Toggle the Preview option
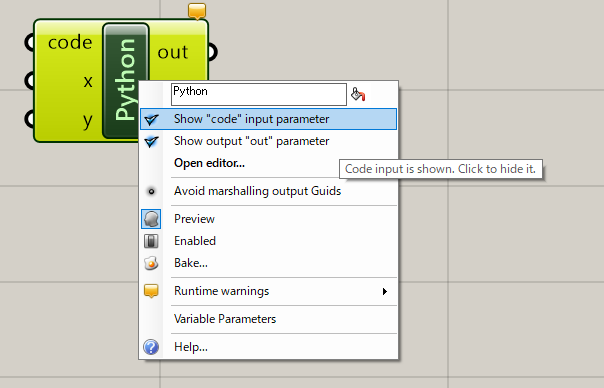The height and width of the screenshot is (388, 604). pyautogui.click(x=268, y=219)
